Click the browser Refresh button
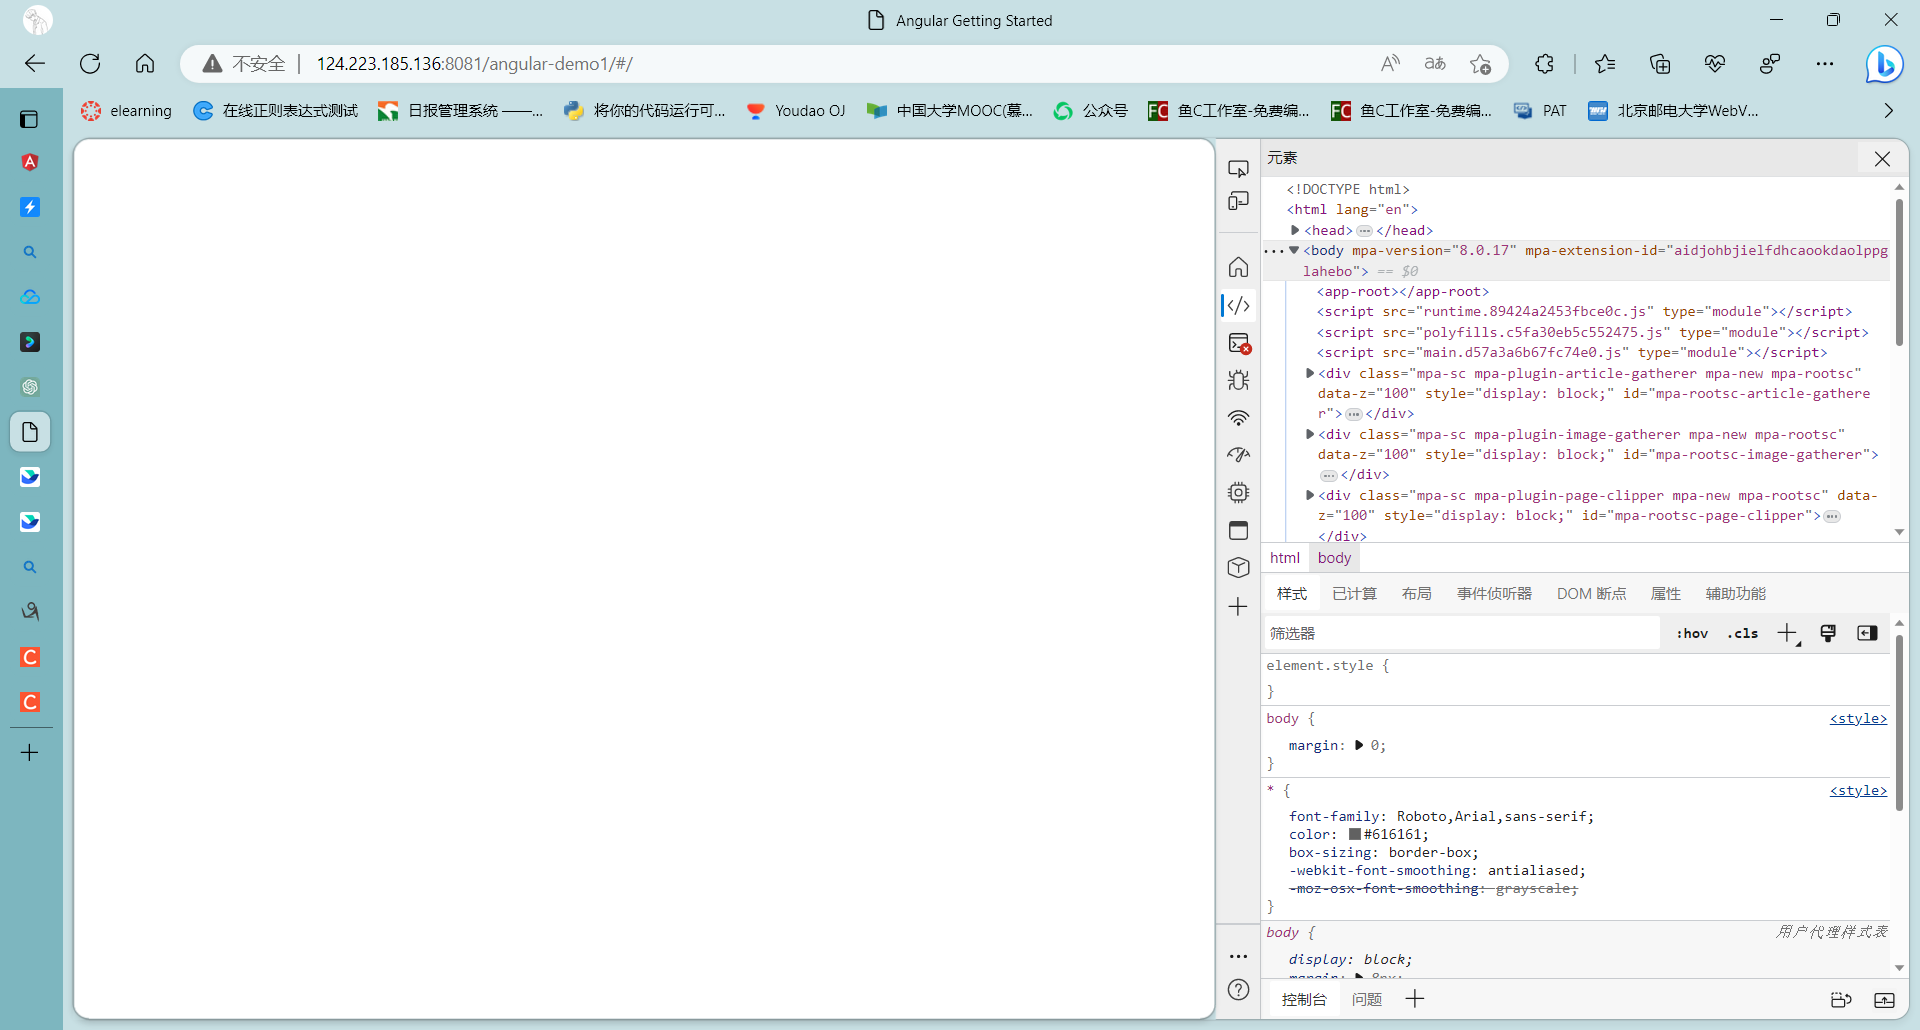 (x=90, y=64)
